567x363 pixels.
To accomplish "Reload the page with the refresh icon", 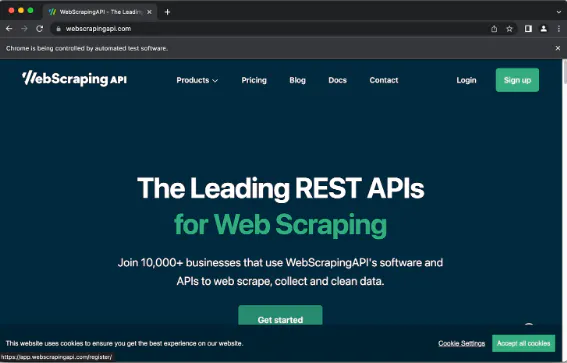I will click(39, 29).
